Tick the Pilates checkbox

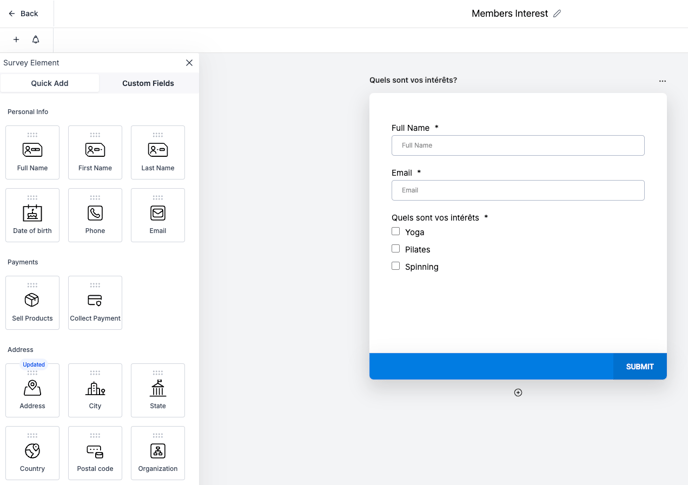pos(396,249)
